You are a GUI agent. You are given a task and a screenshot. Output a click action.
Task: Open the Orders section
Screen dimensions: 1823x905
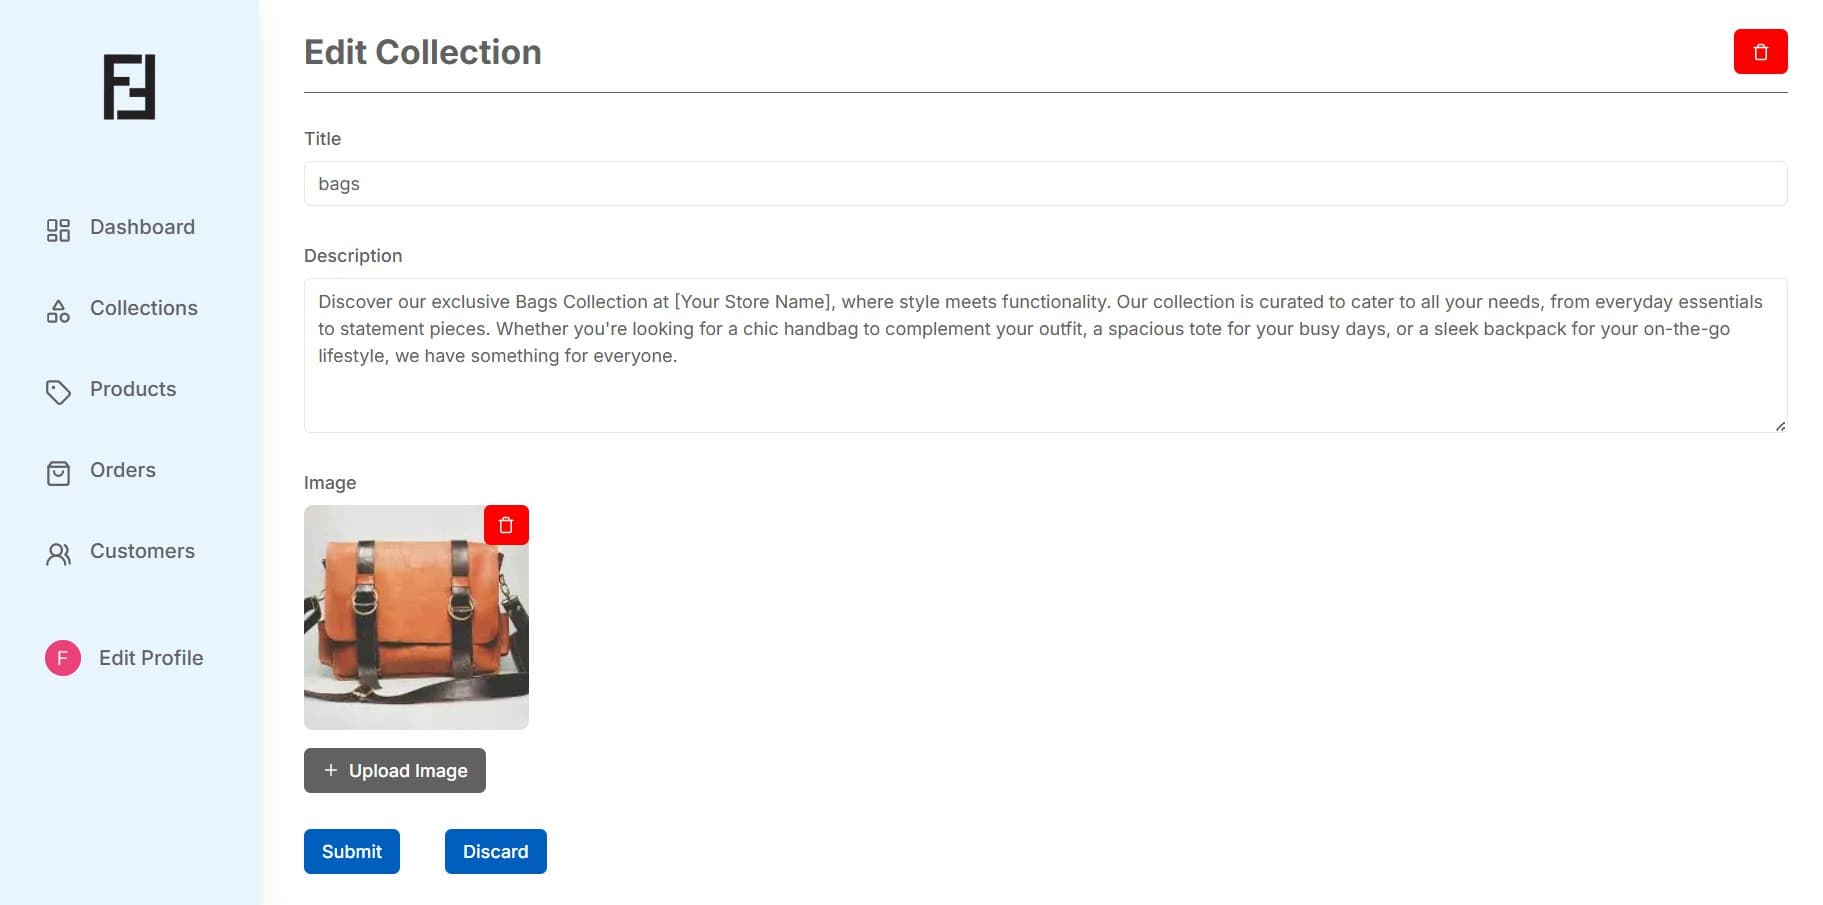pyautogui.click(x=123, y=470)
